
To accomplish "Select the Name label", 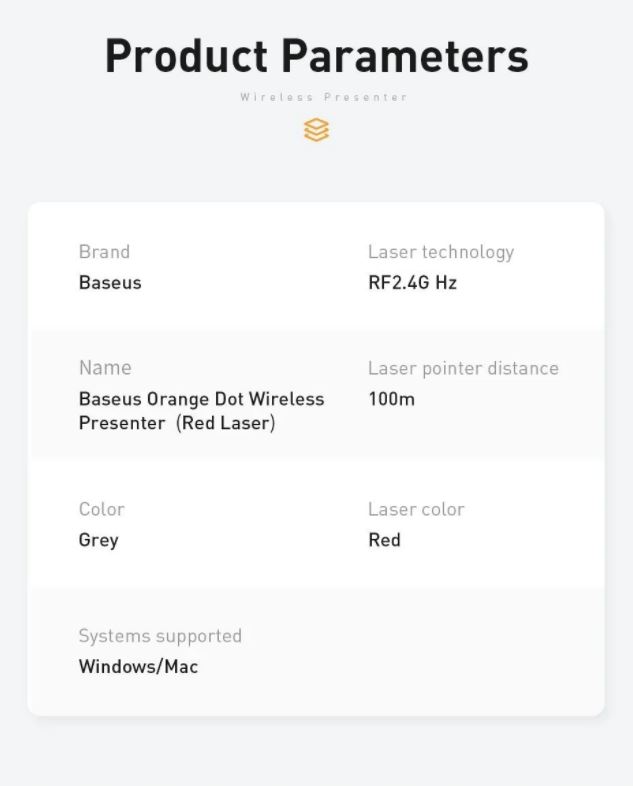I will point(105,368).
